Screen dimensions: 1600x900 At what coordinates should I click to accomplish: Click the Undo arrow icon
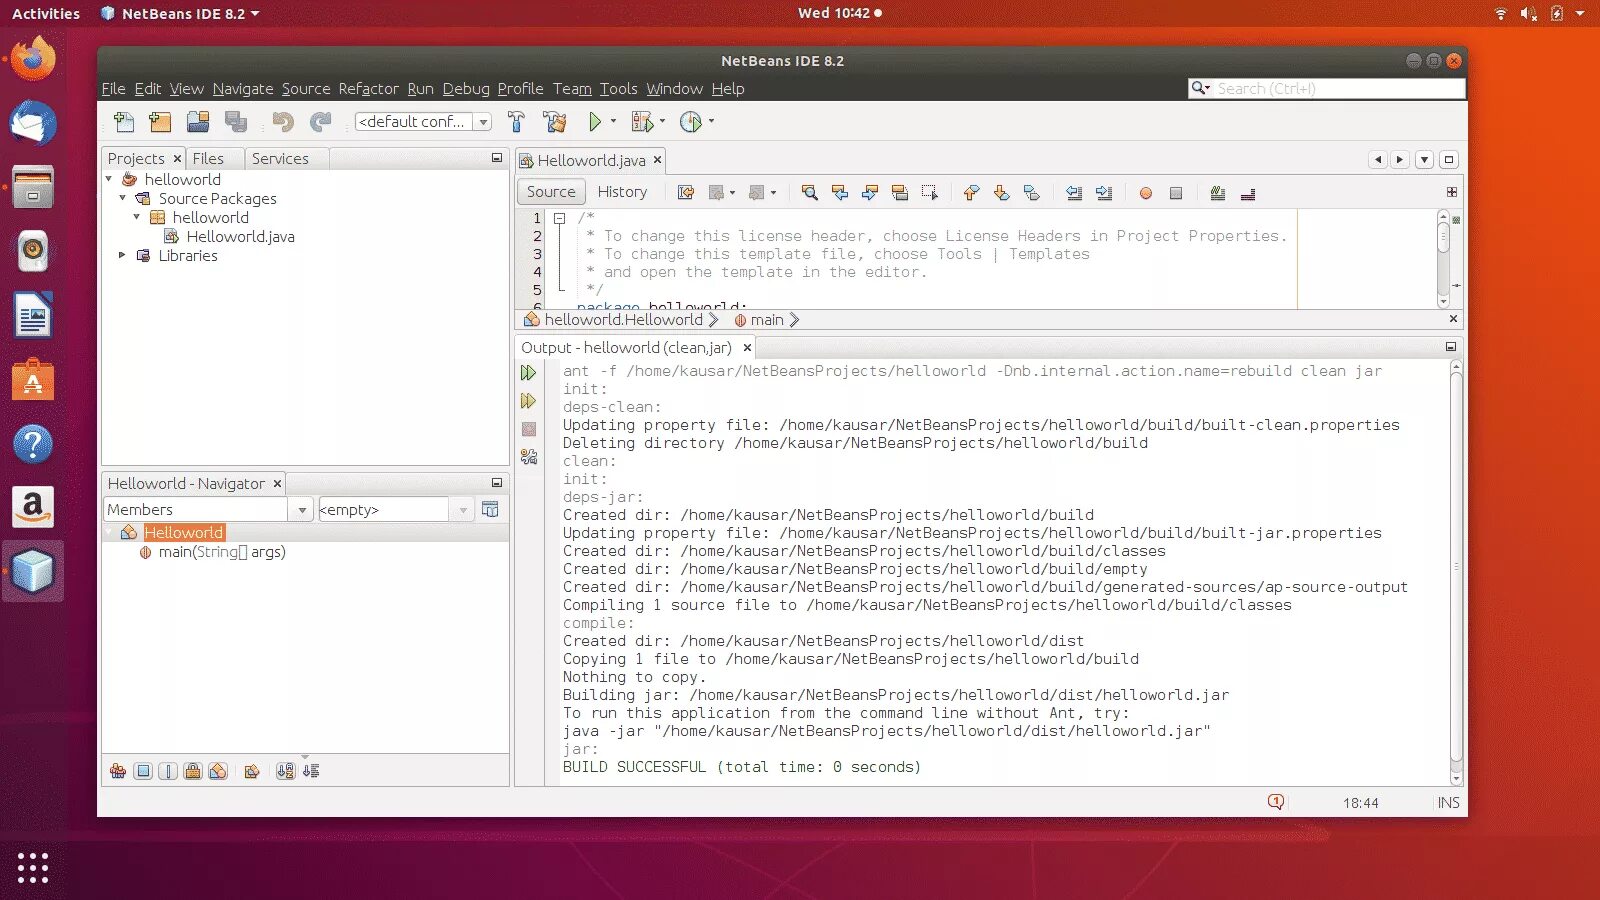(x=283, y=122)
